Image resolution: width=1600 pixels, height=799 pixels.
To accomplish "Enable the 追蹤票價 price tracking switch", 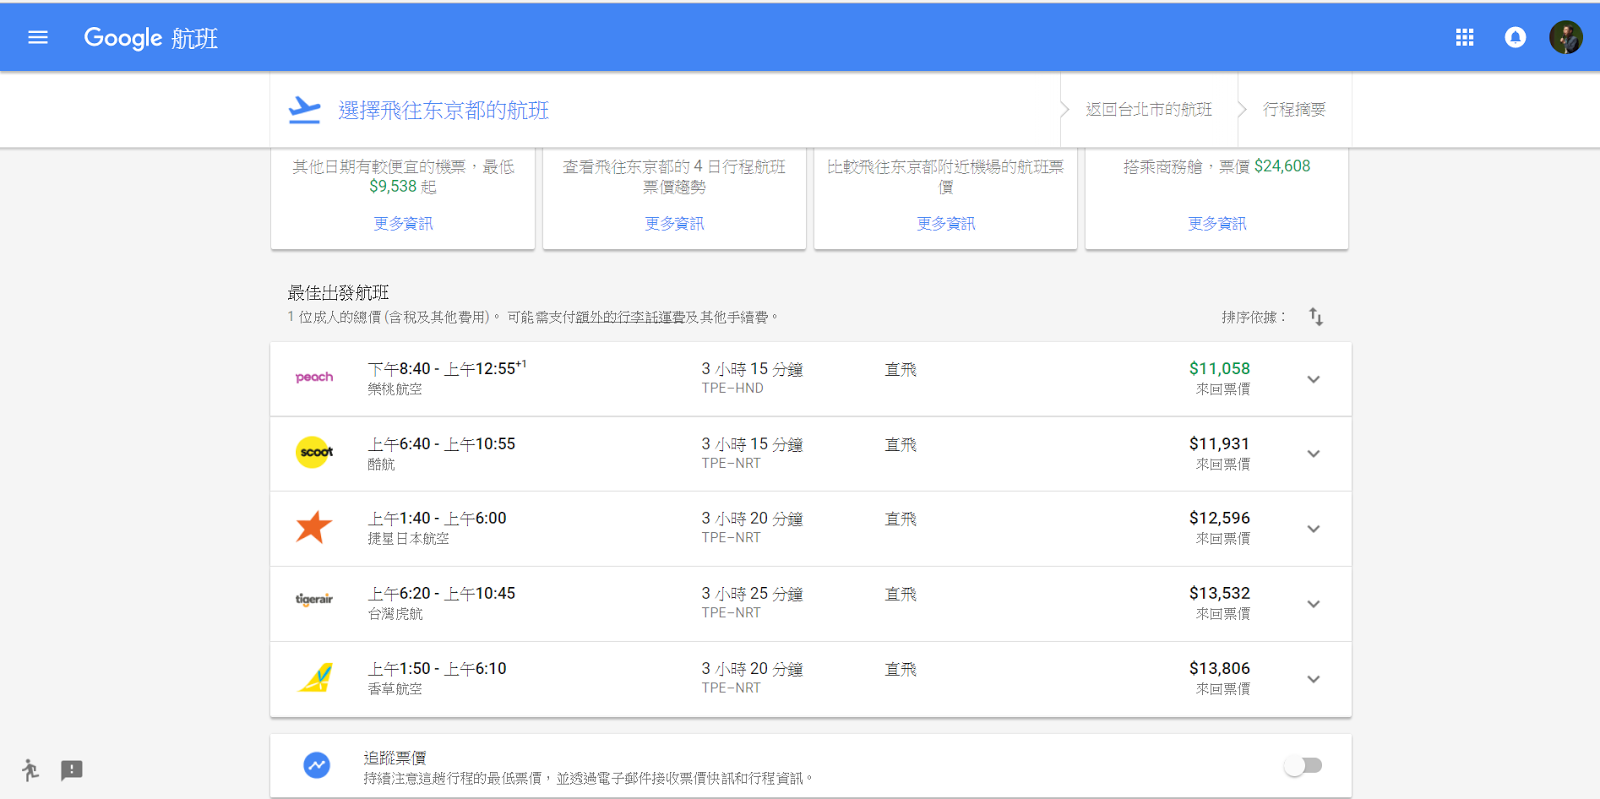I will [1303, 766].
